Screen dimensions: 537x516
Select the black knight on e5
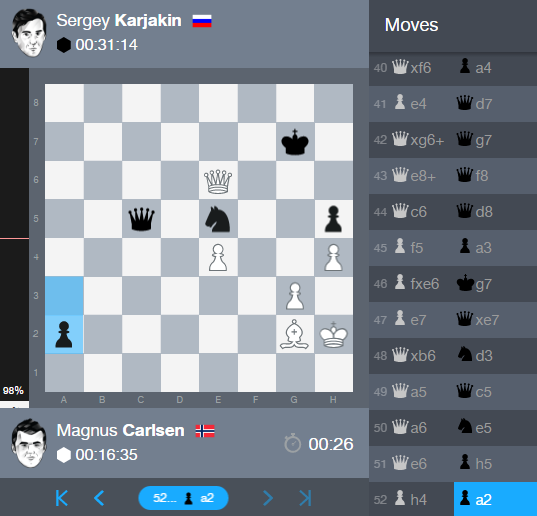[x=218, y=219]
